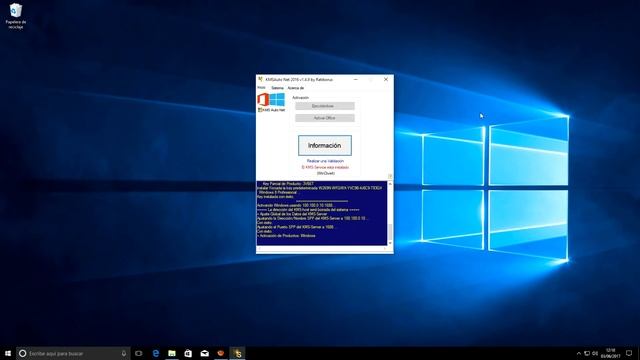The image size is (640, 360).
Task: Click the network icon in system tray
Action: (587, 353)
